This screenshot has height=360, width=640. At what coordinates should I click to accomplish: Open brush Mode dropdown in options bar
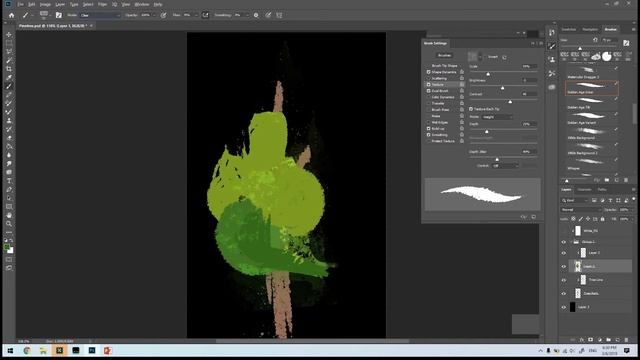[100, 15]
